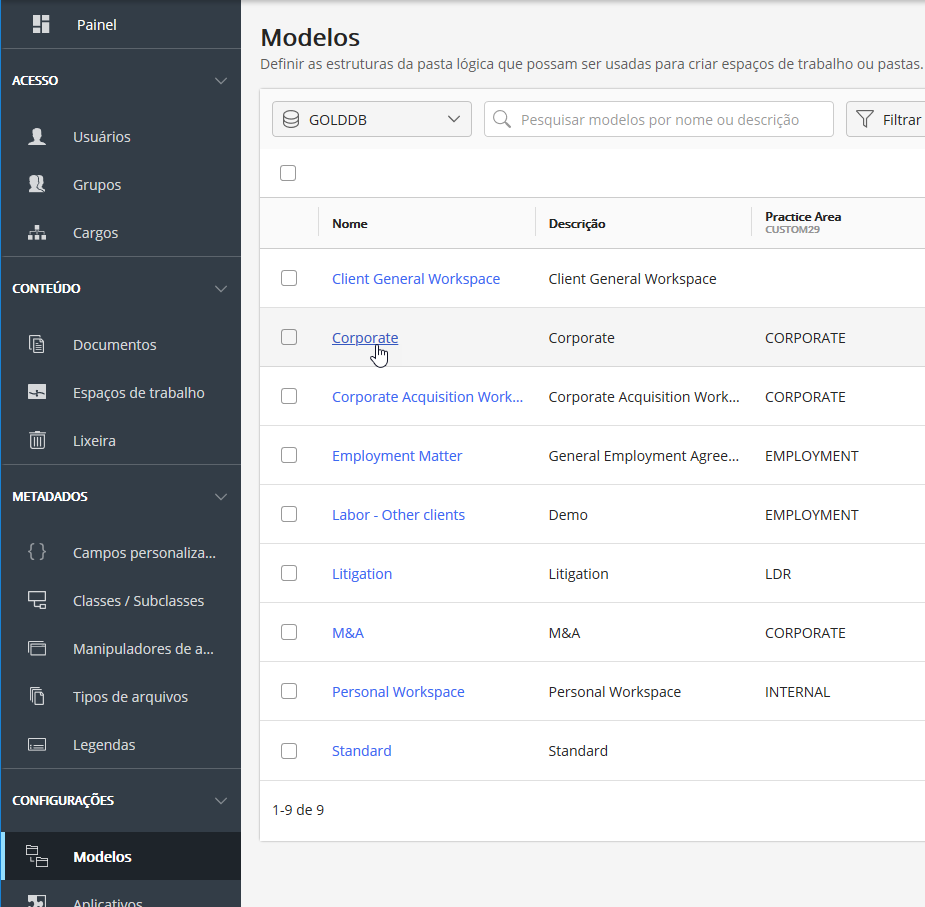Click the Painel dashboard icon
This screenshot has height=907, width=925.
[41, 24]
